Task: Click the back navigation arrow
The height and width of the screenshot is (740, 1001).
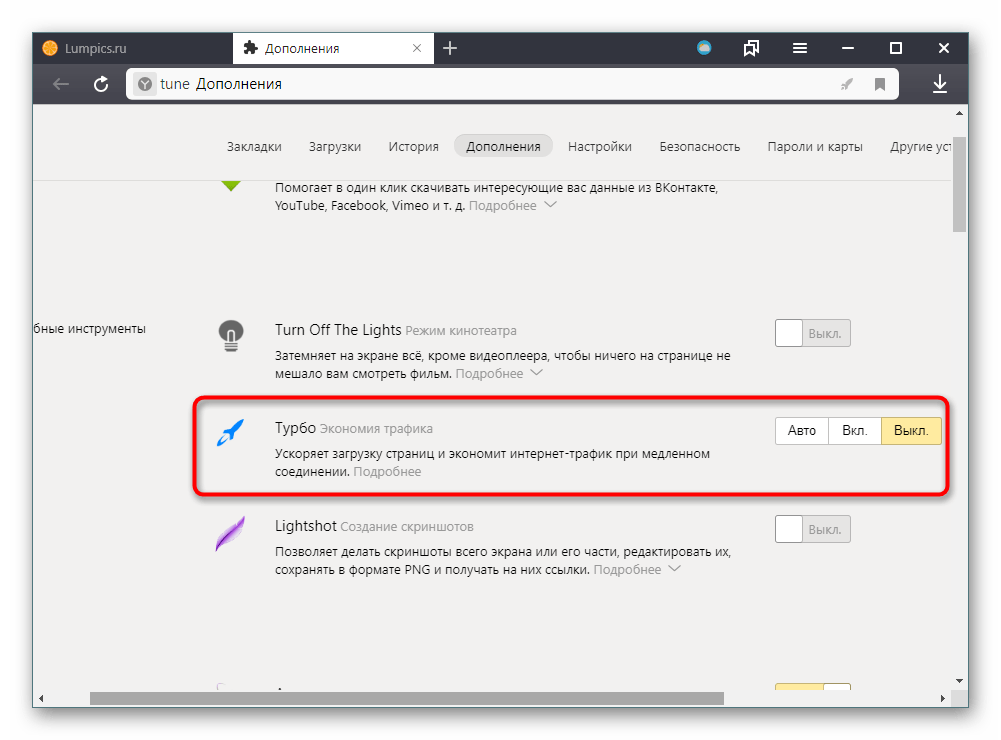Action: [x=61, y=84]
